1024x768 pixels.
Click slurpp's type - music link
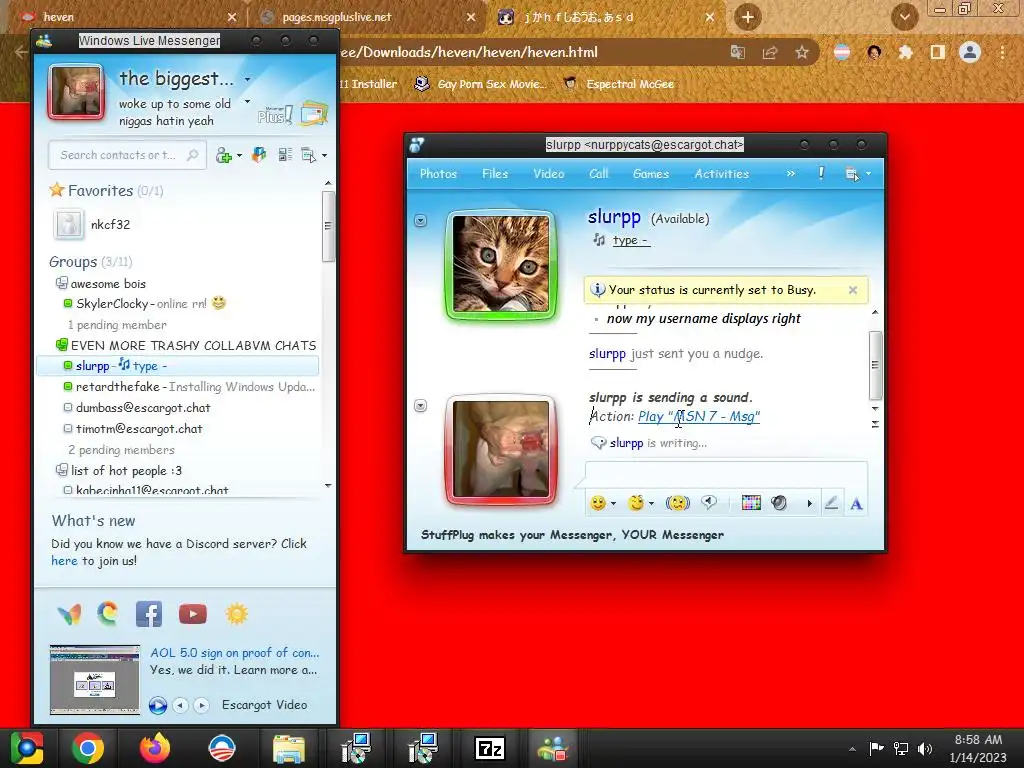point(630,240)
